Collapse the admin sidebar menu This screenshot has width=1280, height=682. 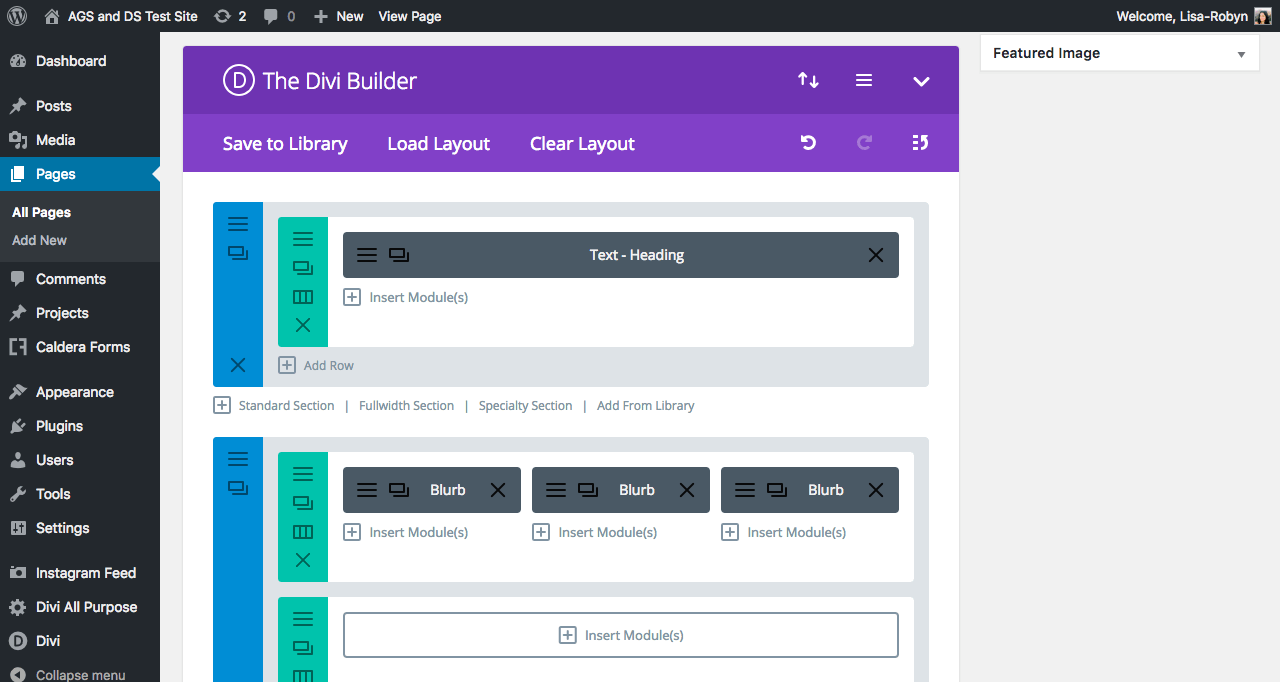(x=80, y=674)
